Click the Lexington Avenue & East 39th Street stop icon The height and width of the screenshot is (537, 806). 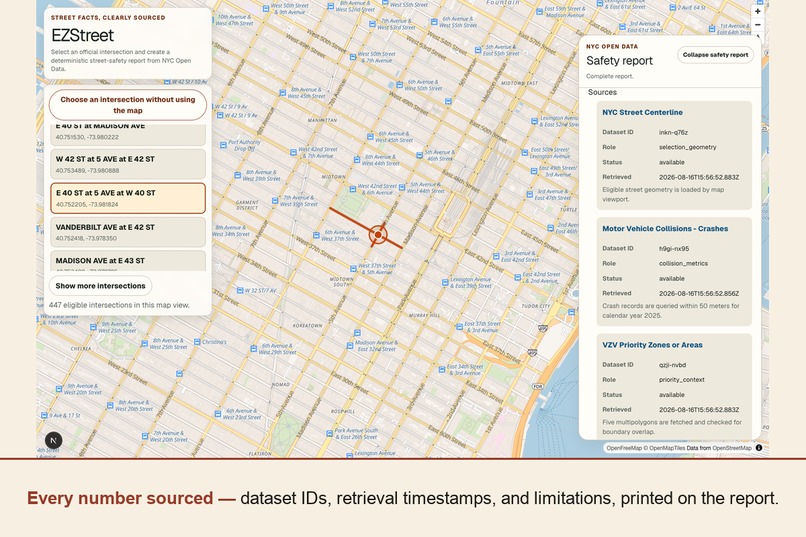(x=445, y=282)
